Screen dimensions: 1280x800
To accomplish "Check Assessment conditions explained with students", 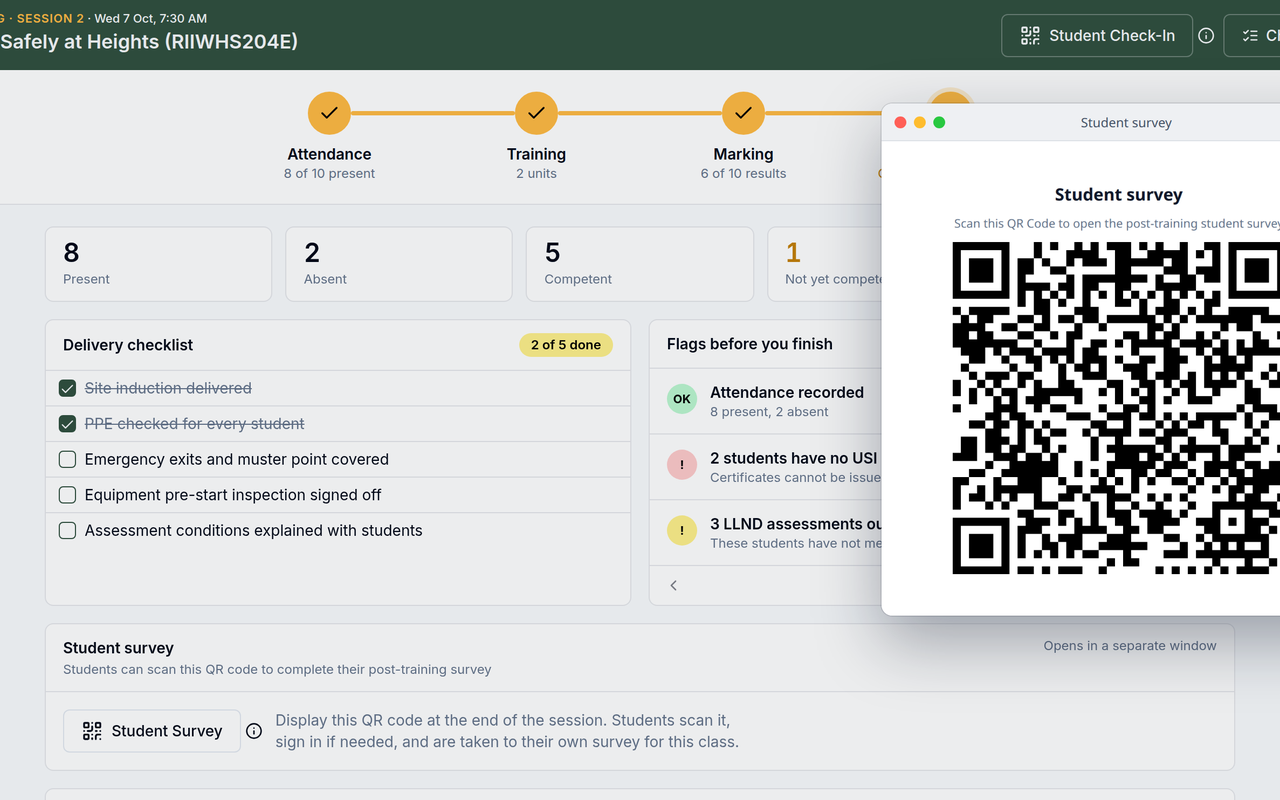I will tap(67, 531).
